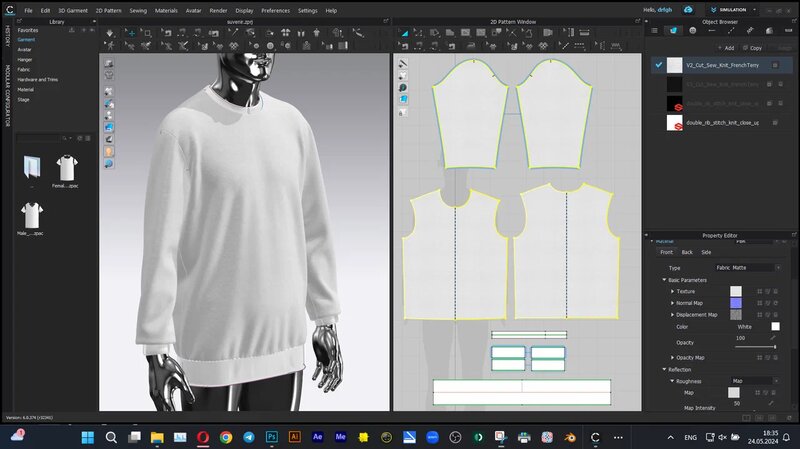The width and height of the screenshot is (800, 449).
Task: Select the Rectangle pattern tool in 2D toolbar
Action: [x=465, y=33]
